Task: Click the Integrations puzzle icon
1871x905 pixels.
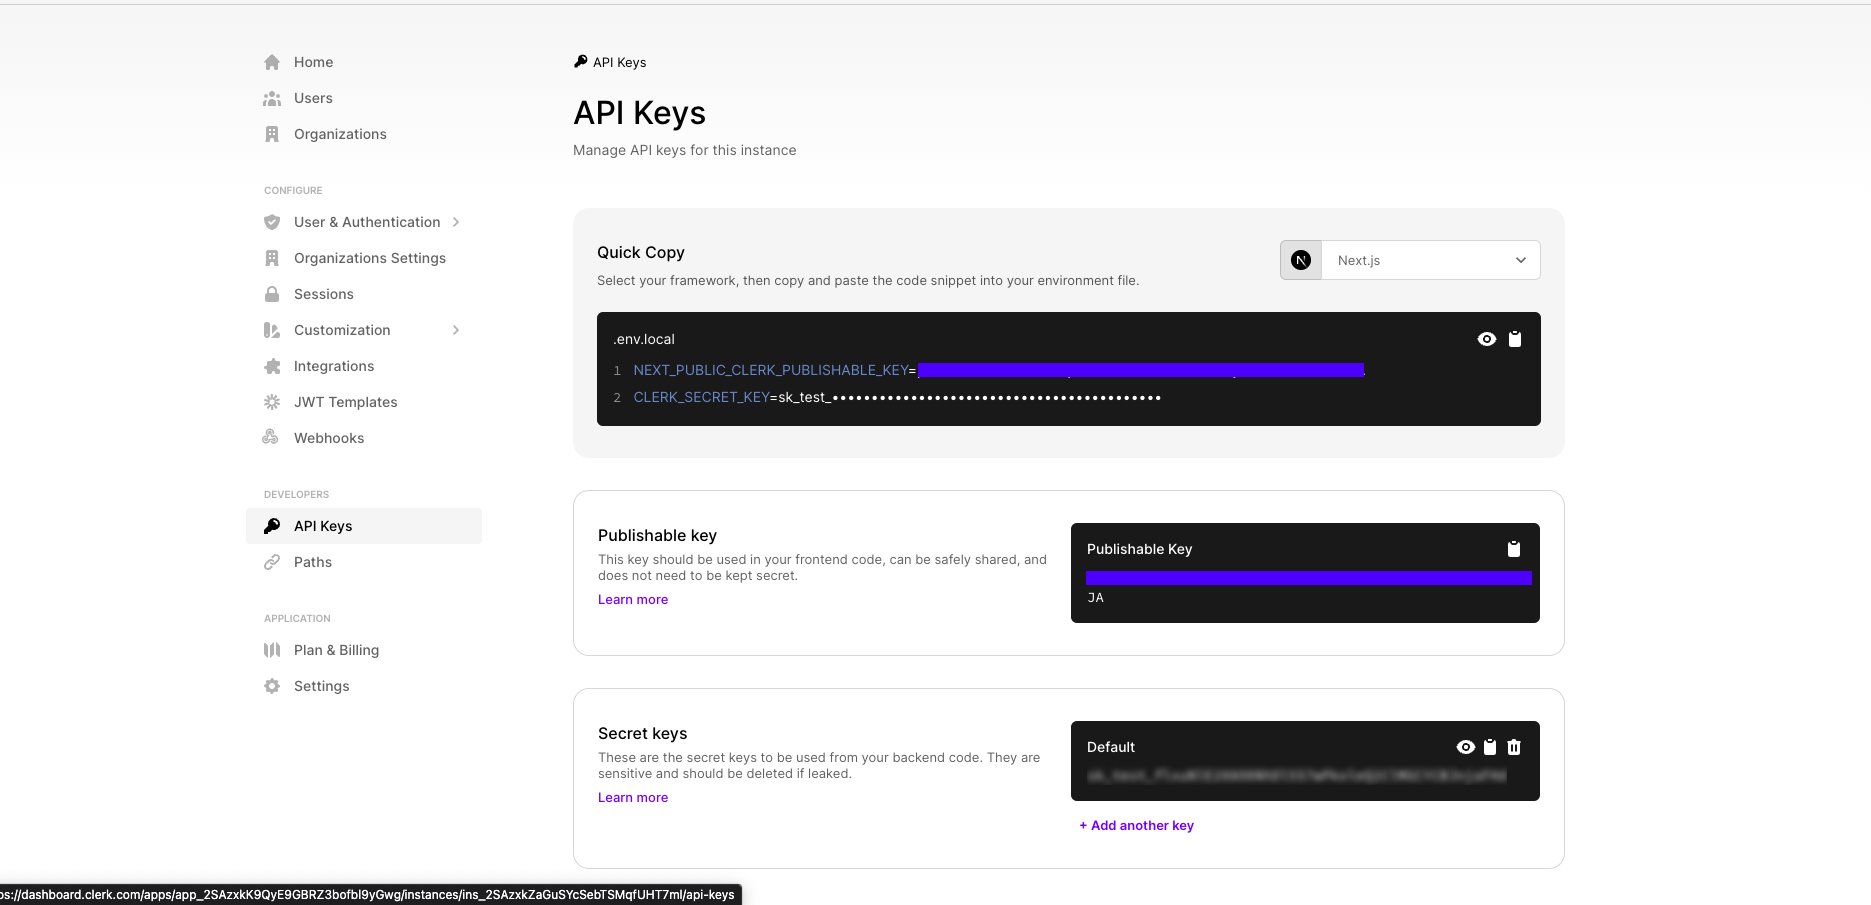Action: pos(272,366)
